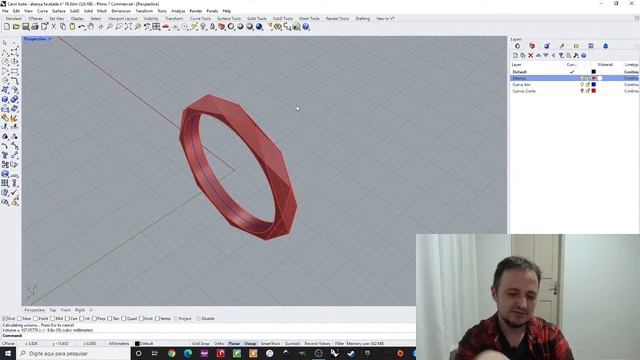640x360 pixels.
Task: Click the blue color swatch of Curva Aro layer
Action: point(593,84)
